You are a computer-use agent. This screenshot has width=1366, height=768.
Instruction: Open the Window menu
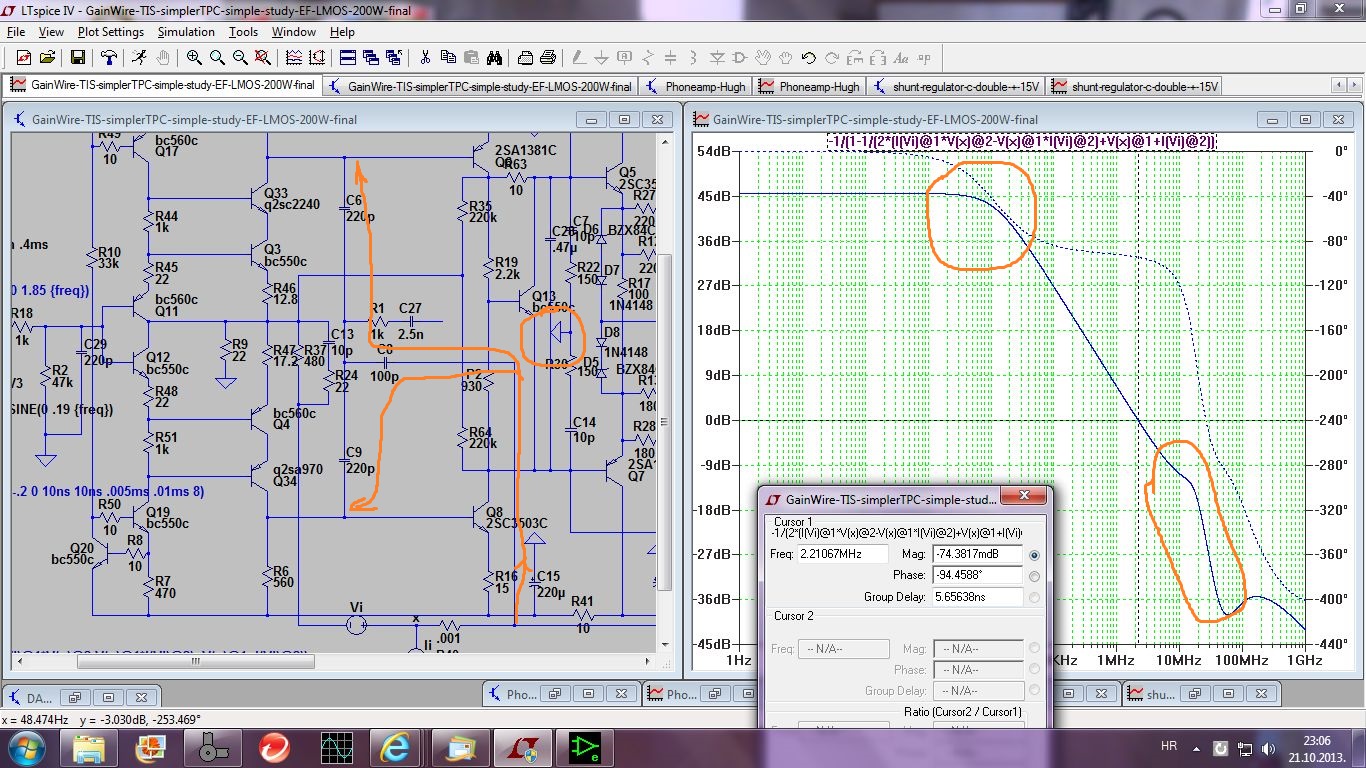point(294,32)
